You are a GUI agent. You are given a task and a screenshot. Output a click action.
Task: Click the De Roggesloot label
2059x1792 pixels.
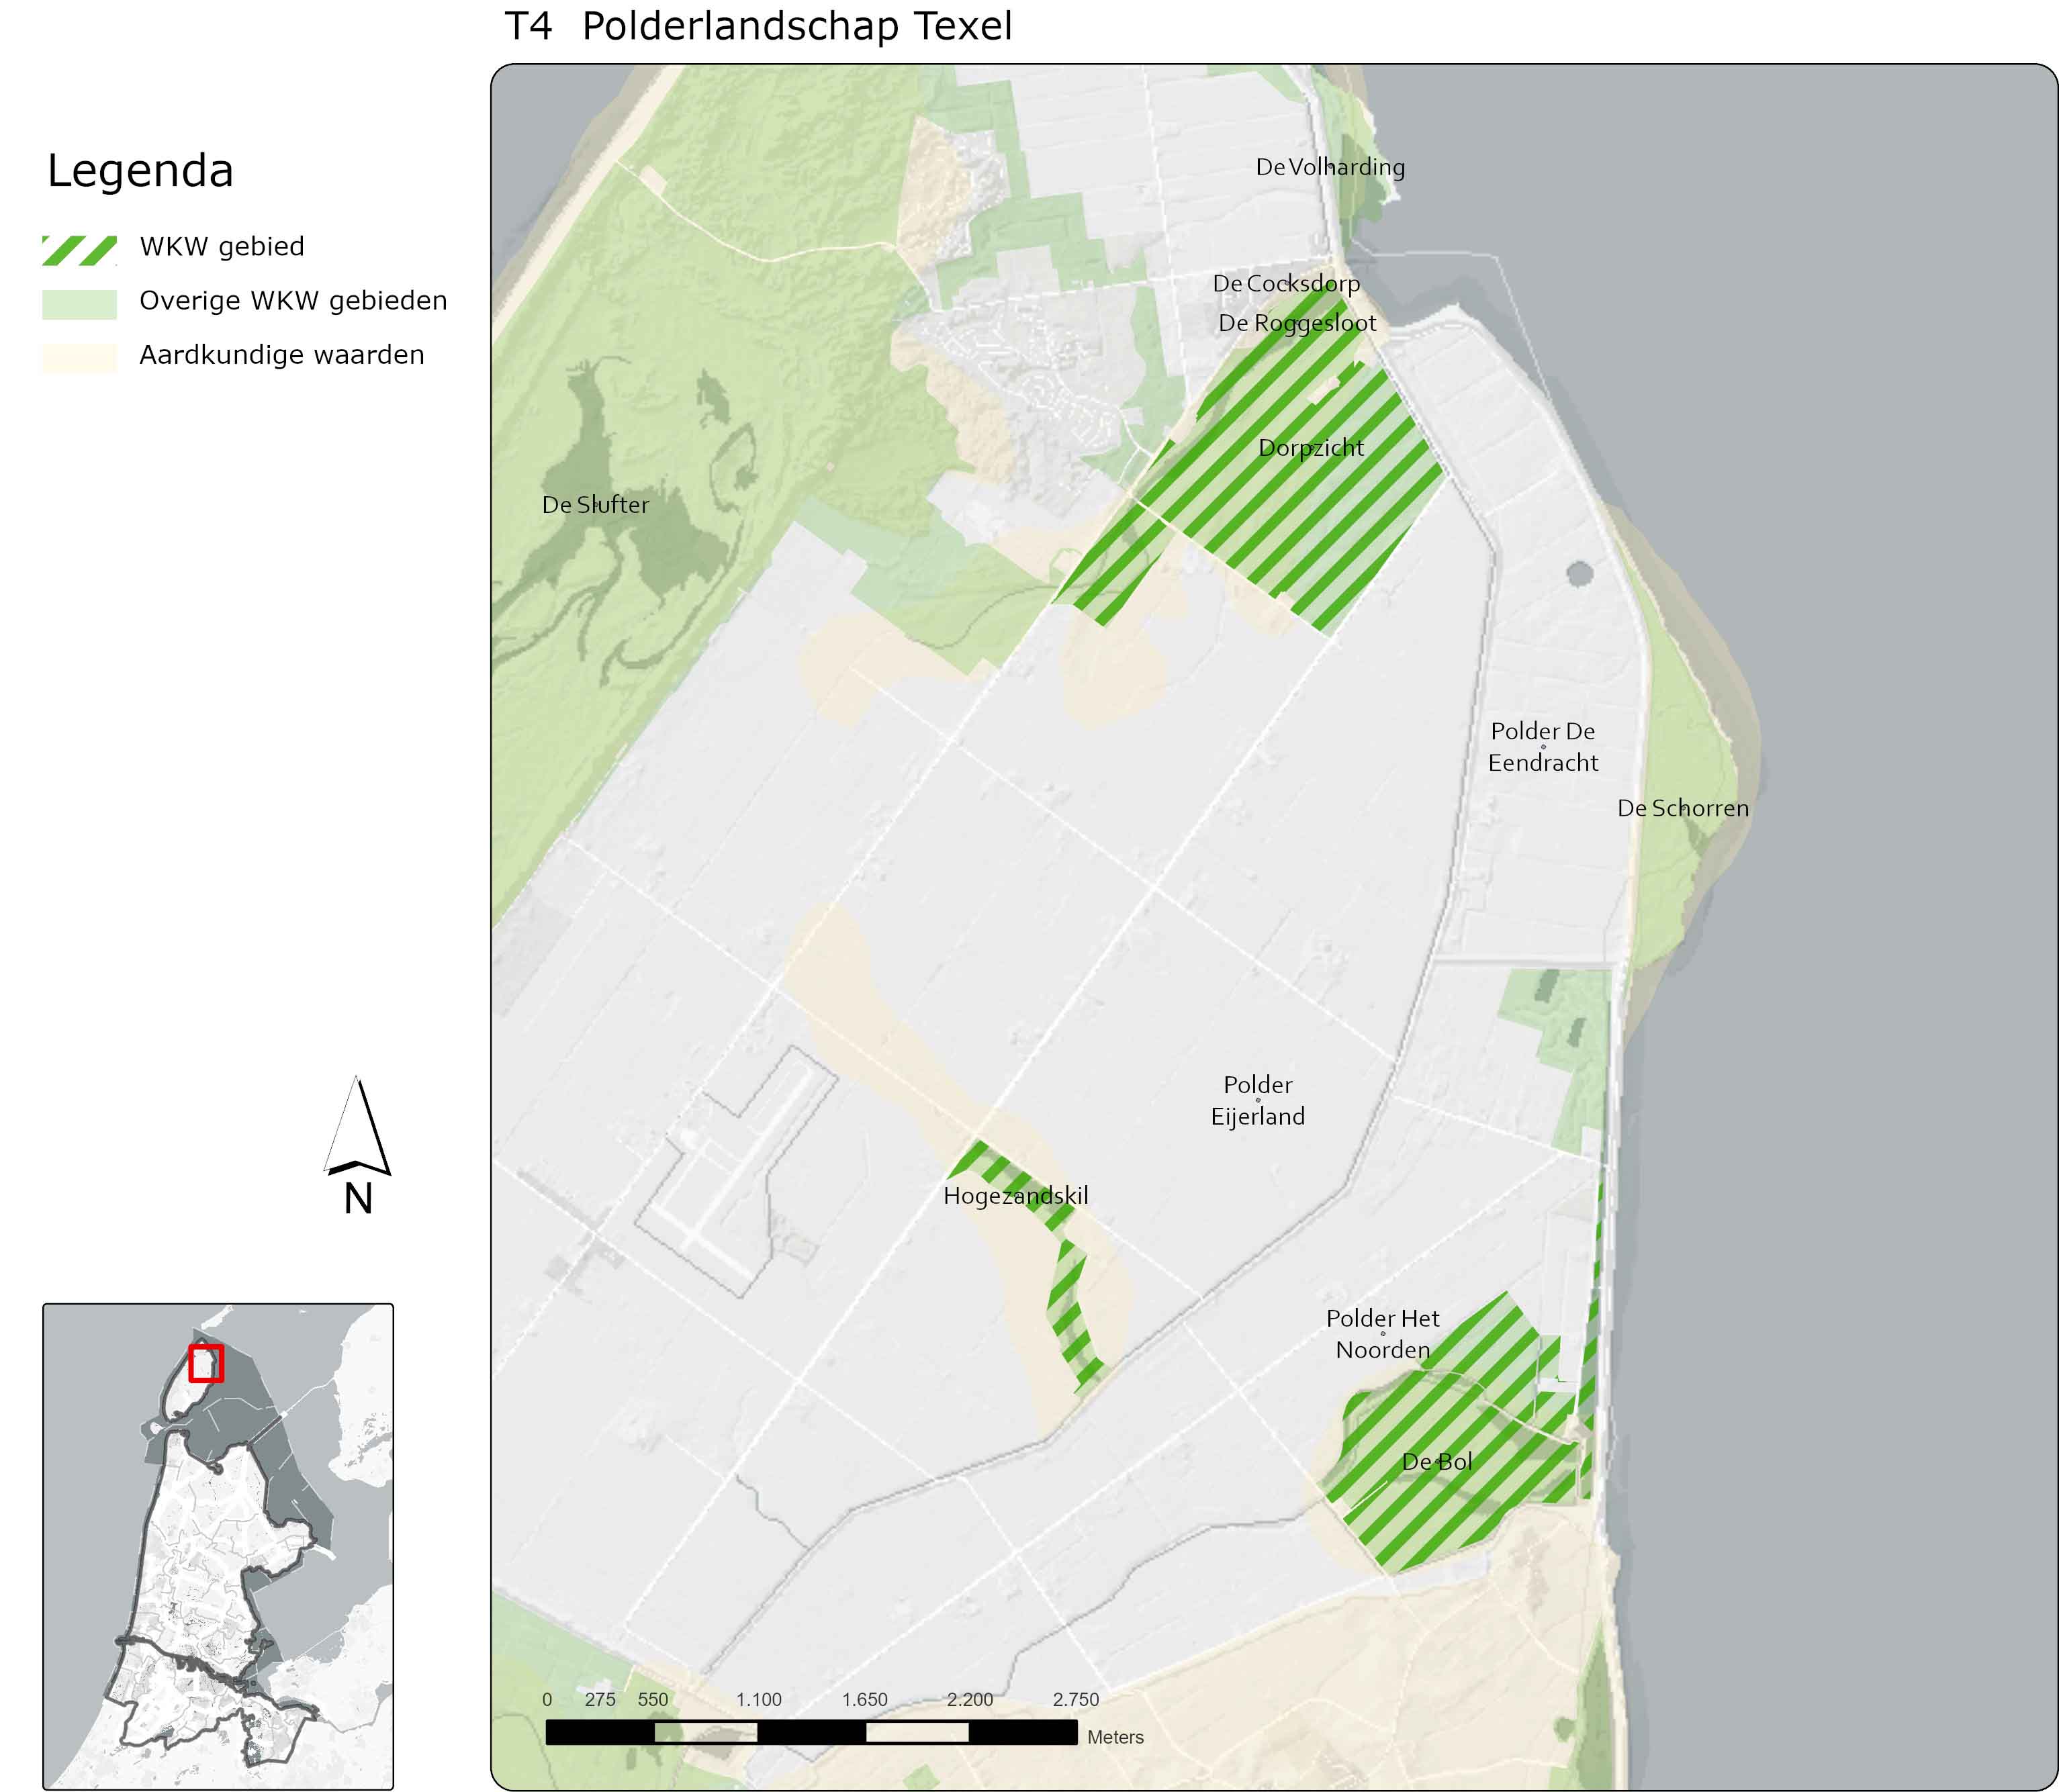[x=1297, y=323]
